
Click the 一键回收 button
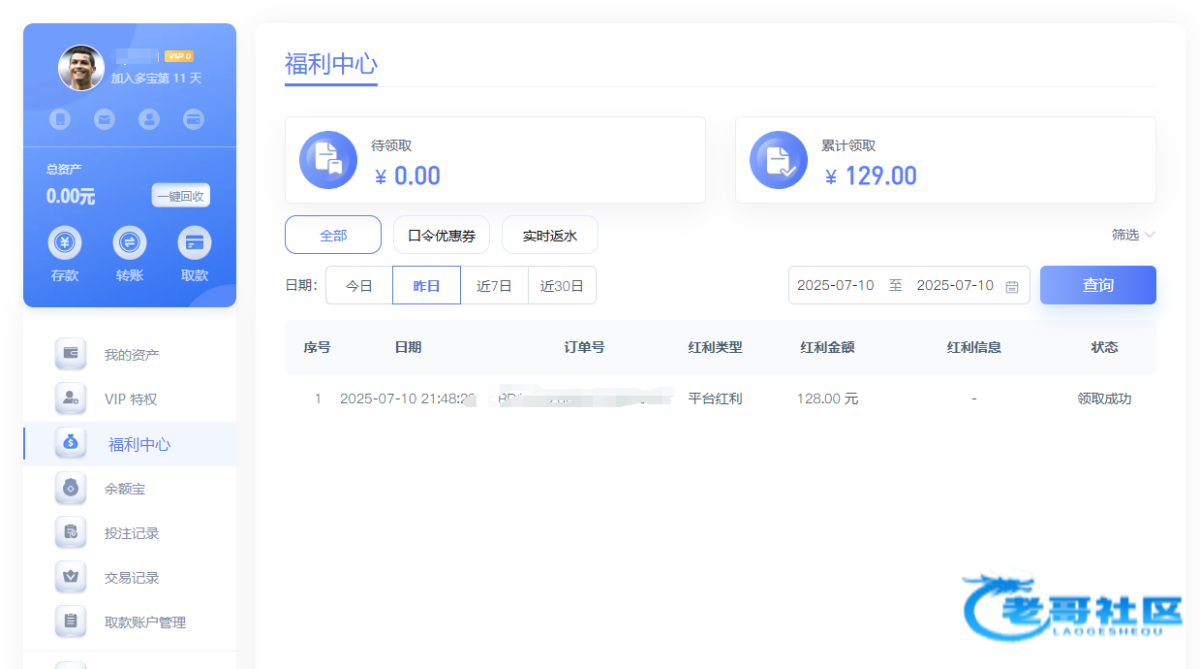pyautogui.click(x=181, y=196)
